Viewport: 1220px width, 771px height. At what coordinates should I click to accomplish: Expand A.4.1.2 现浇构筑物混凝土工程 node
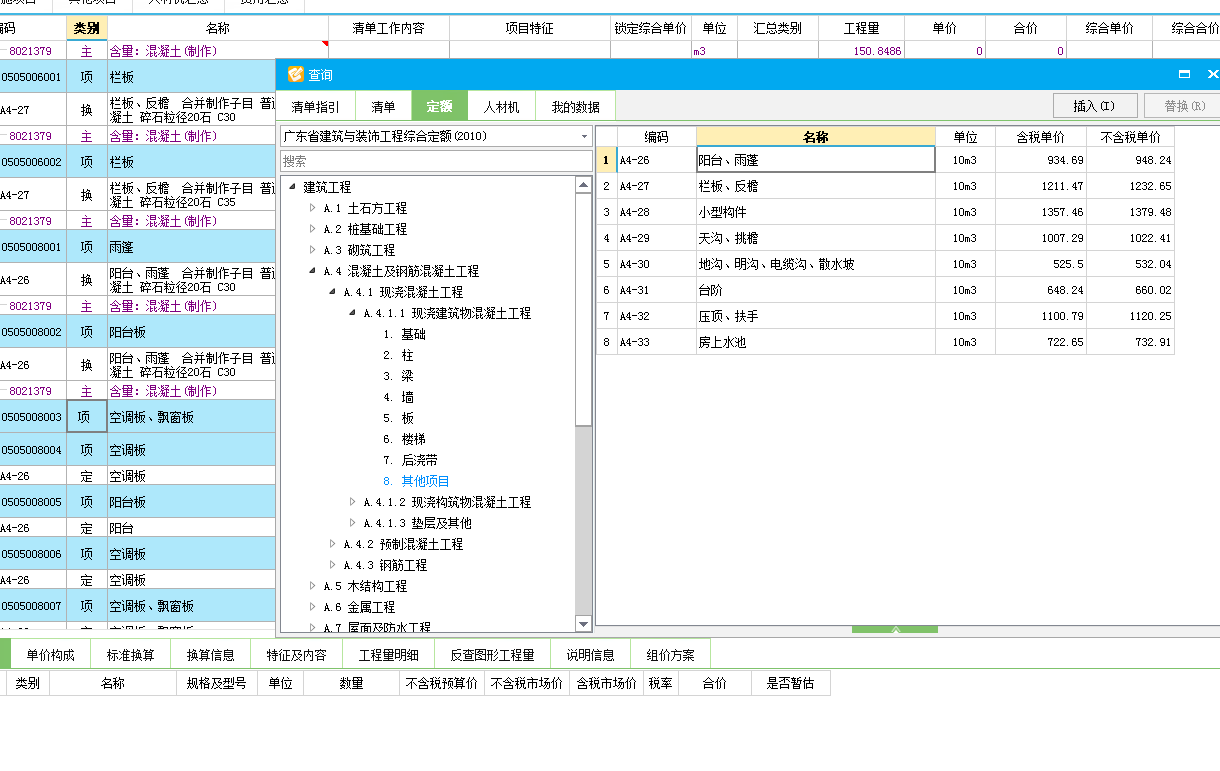(x=352, y=502)
